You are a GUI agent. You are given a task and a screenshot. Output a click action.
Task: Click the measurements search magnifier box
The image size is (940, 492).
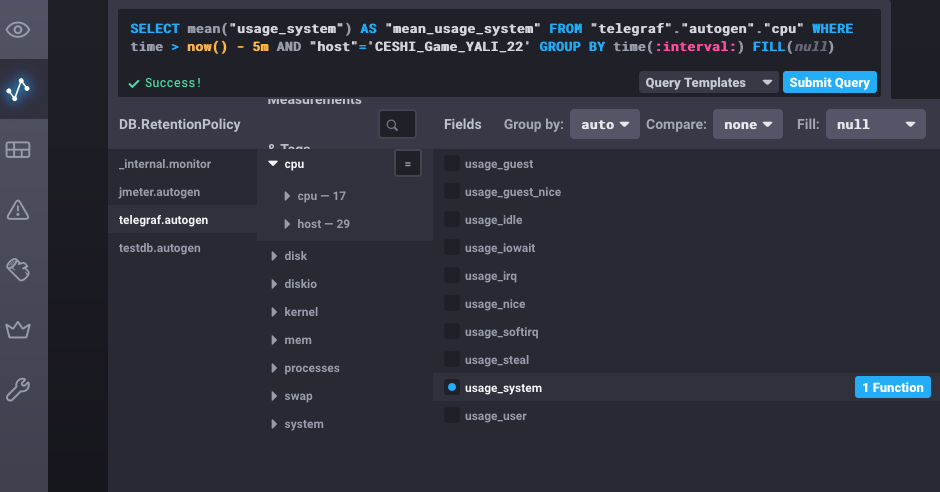(397, 125)
